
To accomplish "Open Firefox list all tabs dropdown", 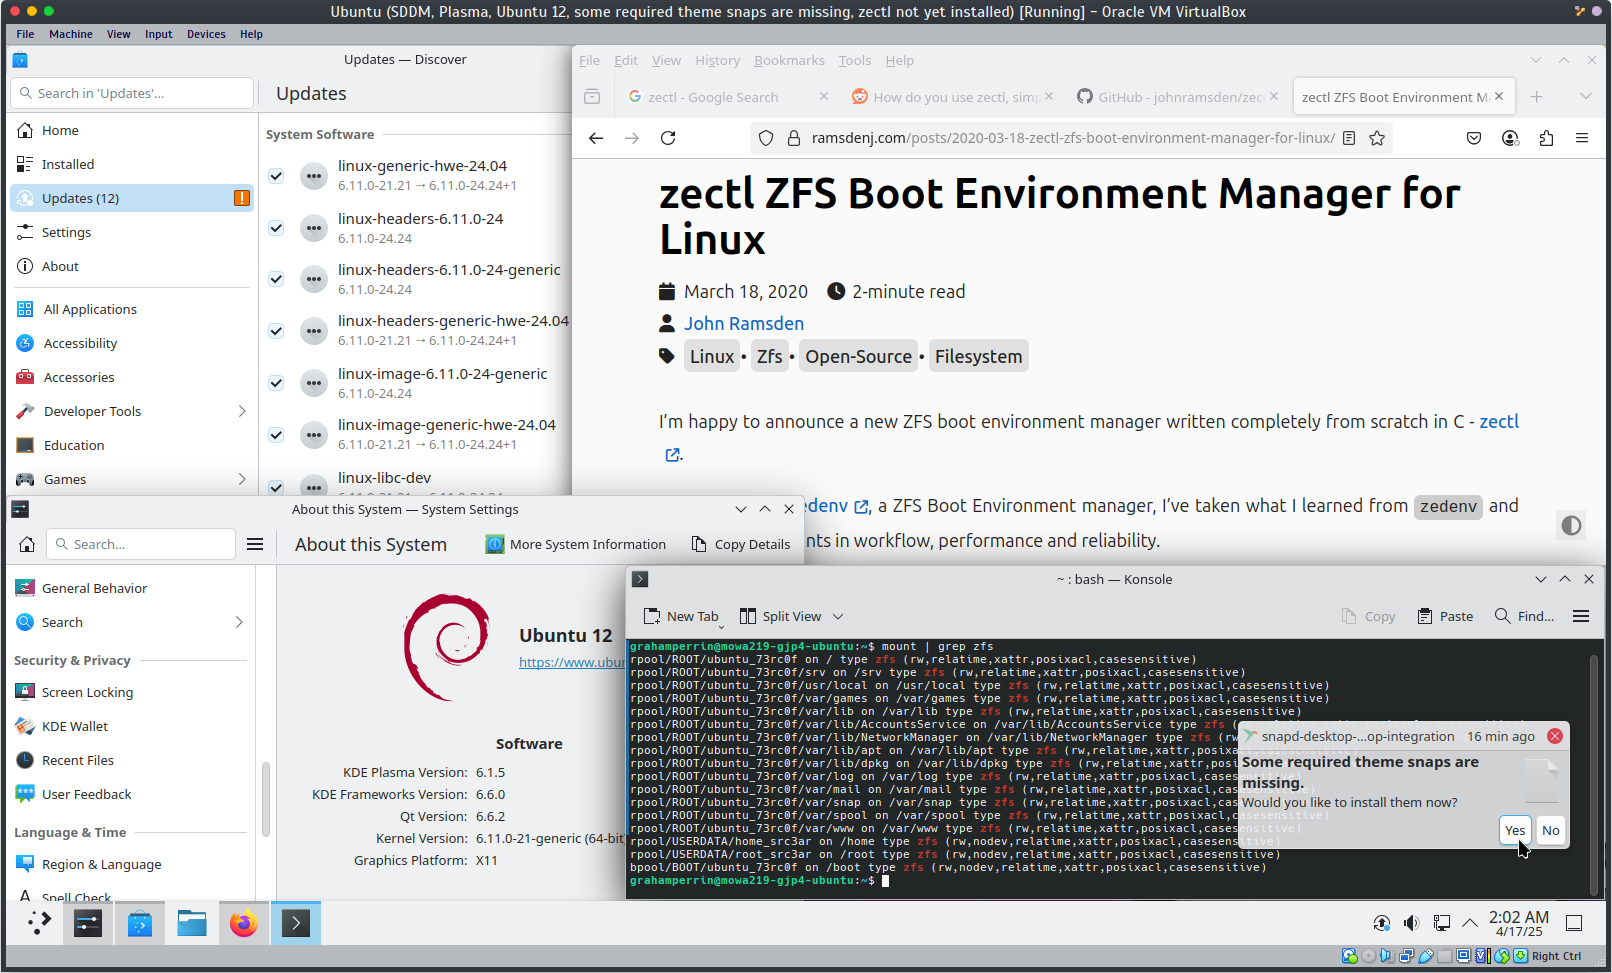I will point(1585,97).
